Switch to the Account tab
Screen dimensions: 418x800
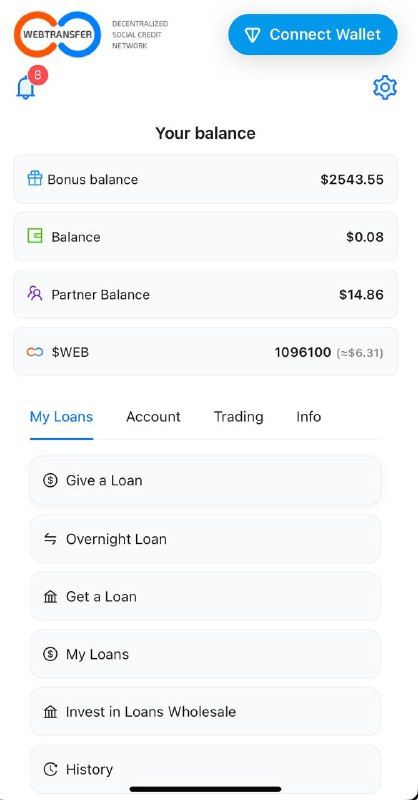(153, 417)
